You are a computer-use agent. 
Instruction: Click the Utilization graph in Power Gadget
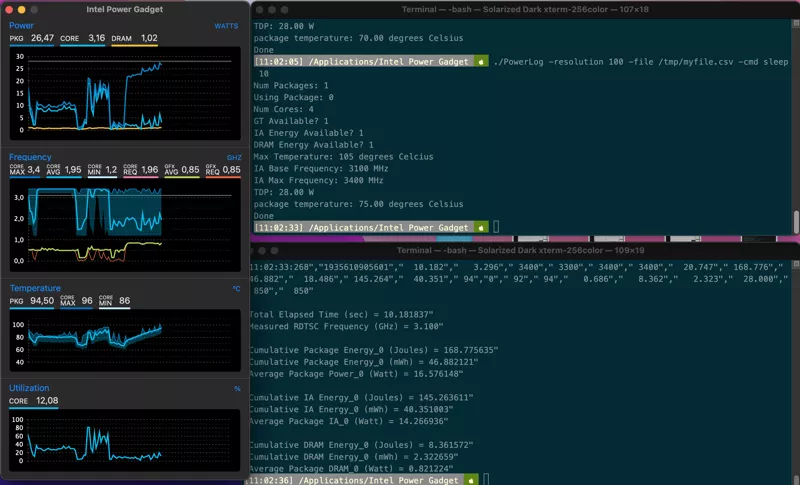coord(125,441)
